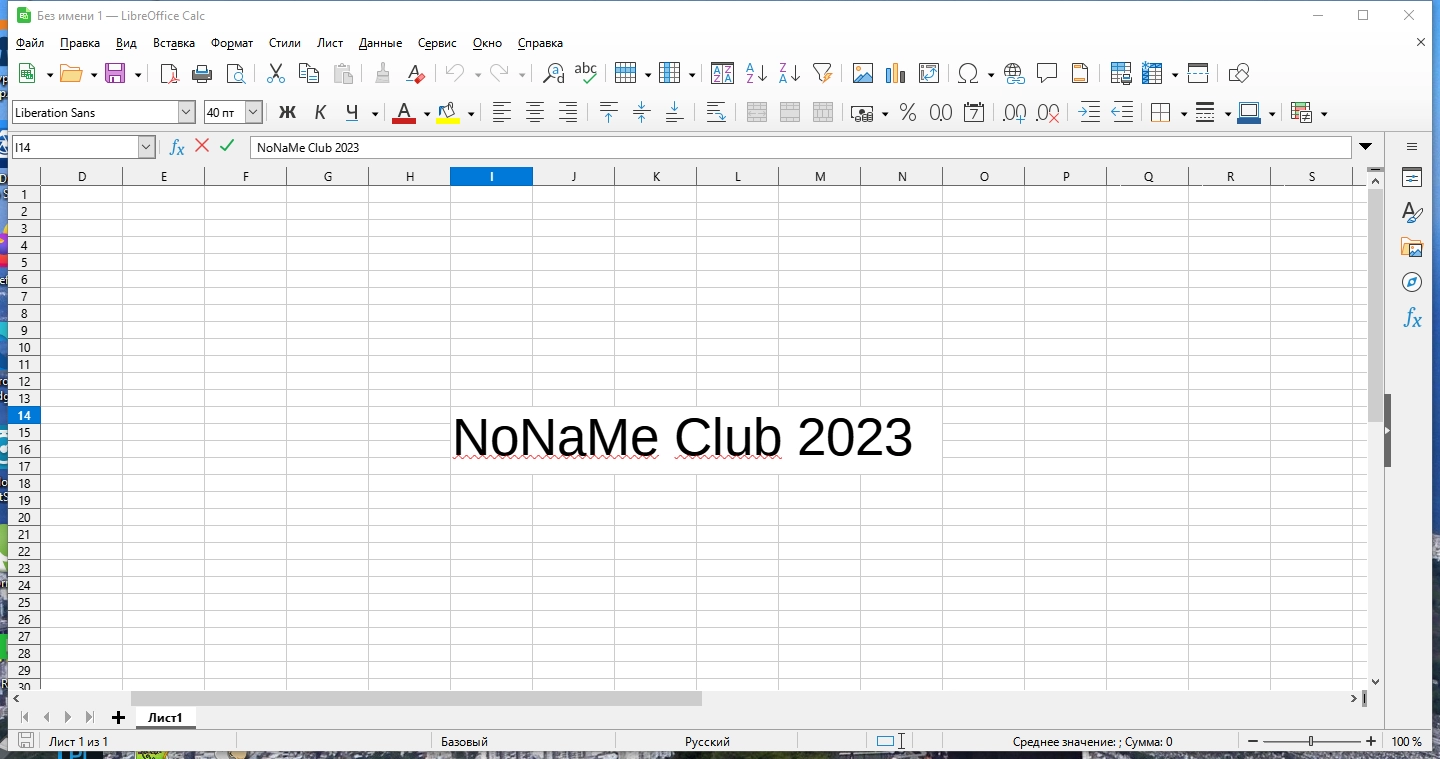
Task: Open the conditional formatting dropdown arrow
Action: pos(1324,114)
